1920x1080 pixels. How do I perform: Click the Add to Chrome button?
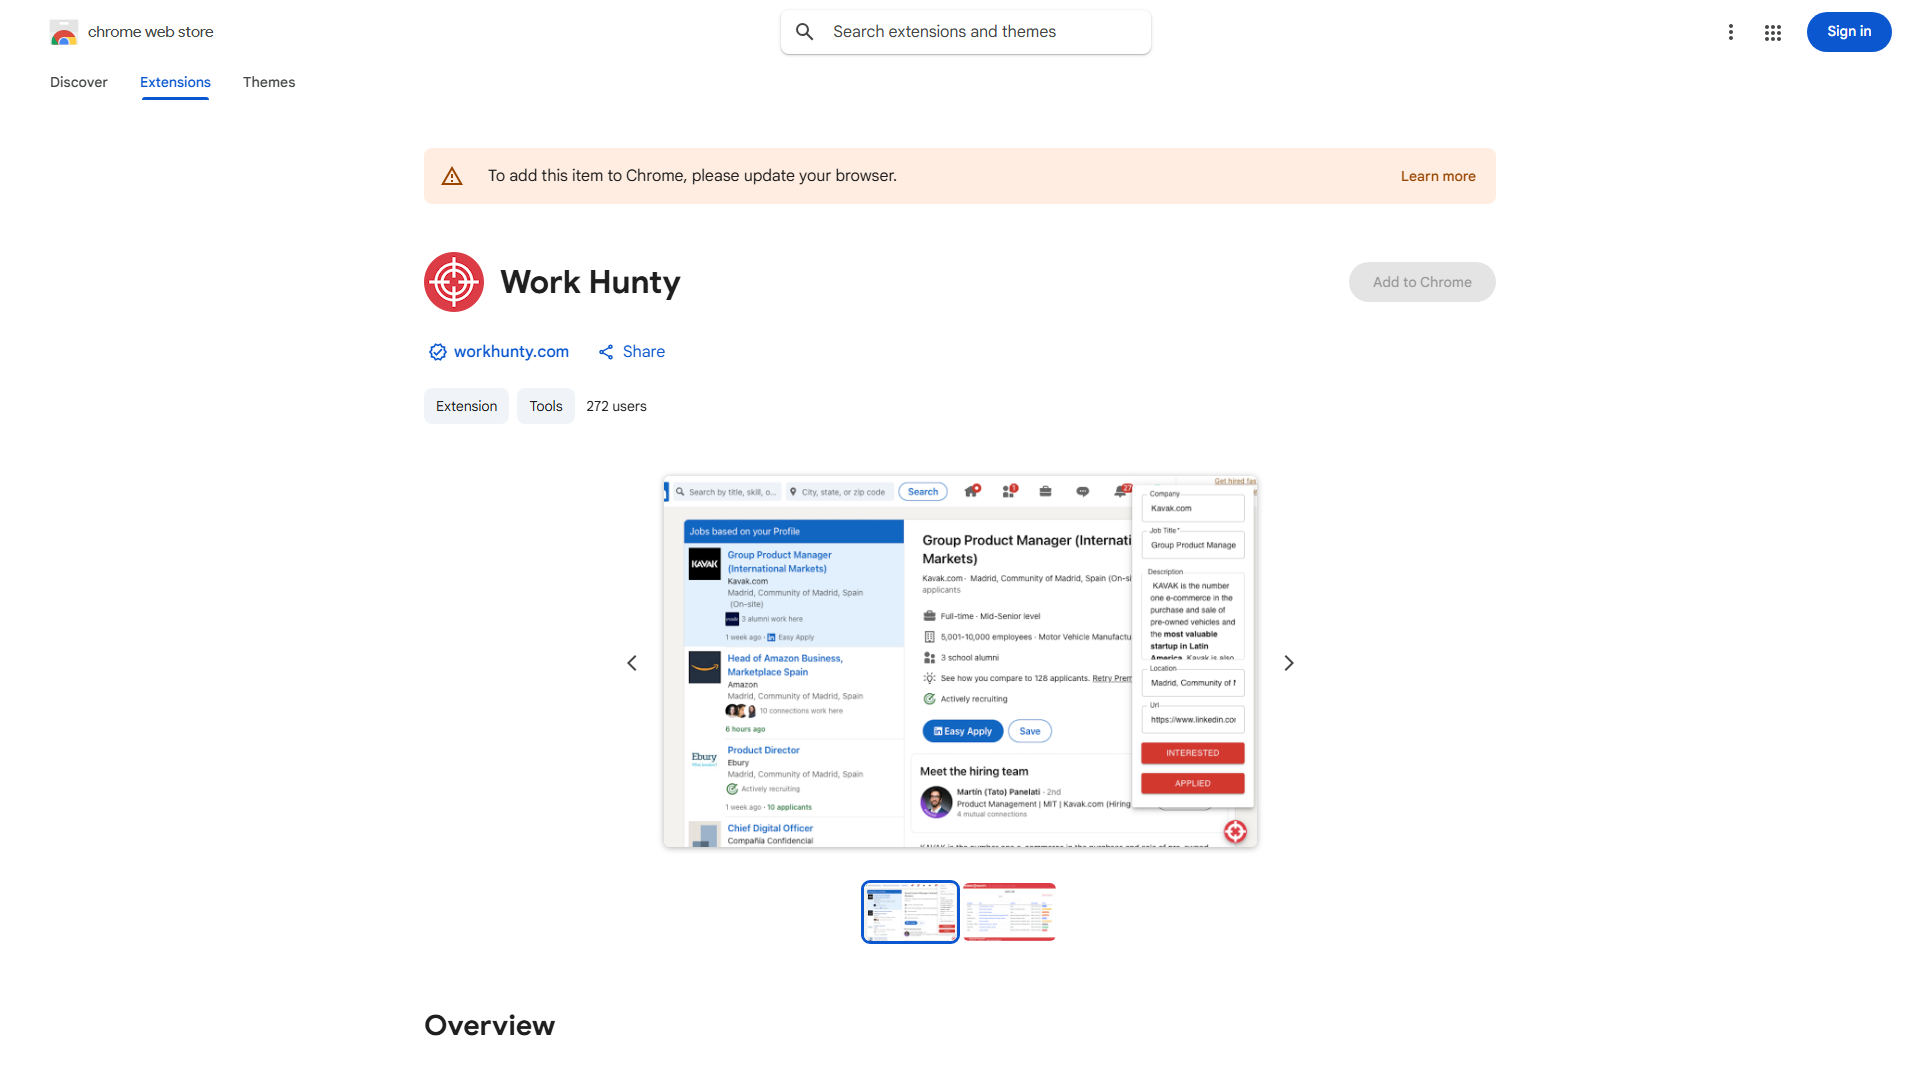point(1421,282)
